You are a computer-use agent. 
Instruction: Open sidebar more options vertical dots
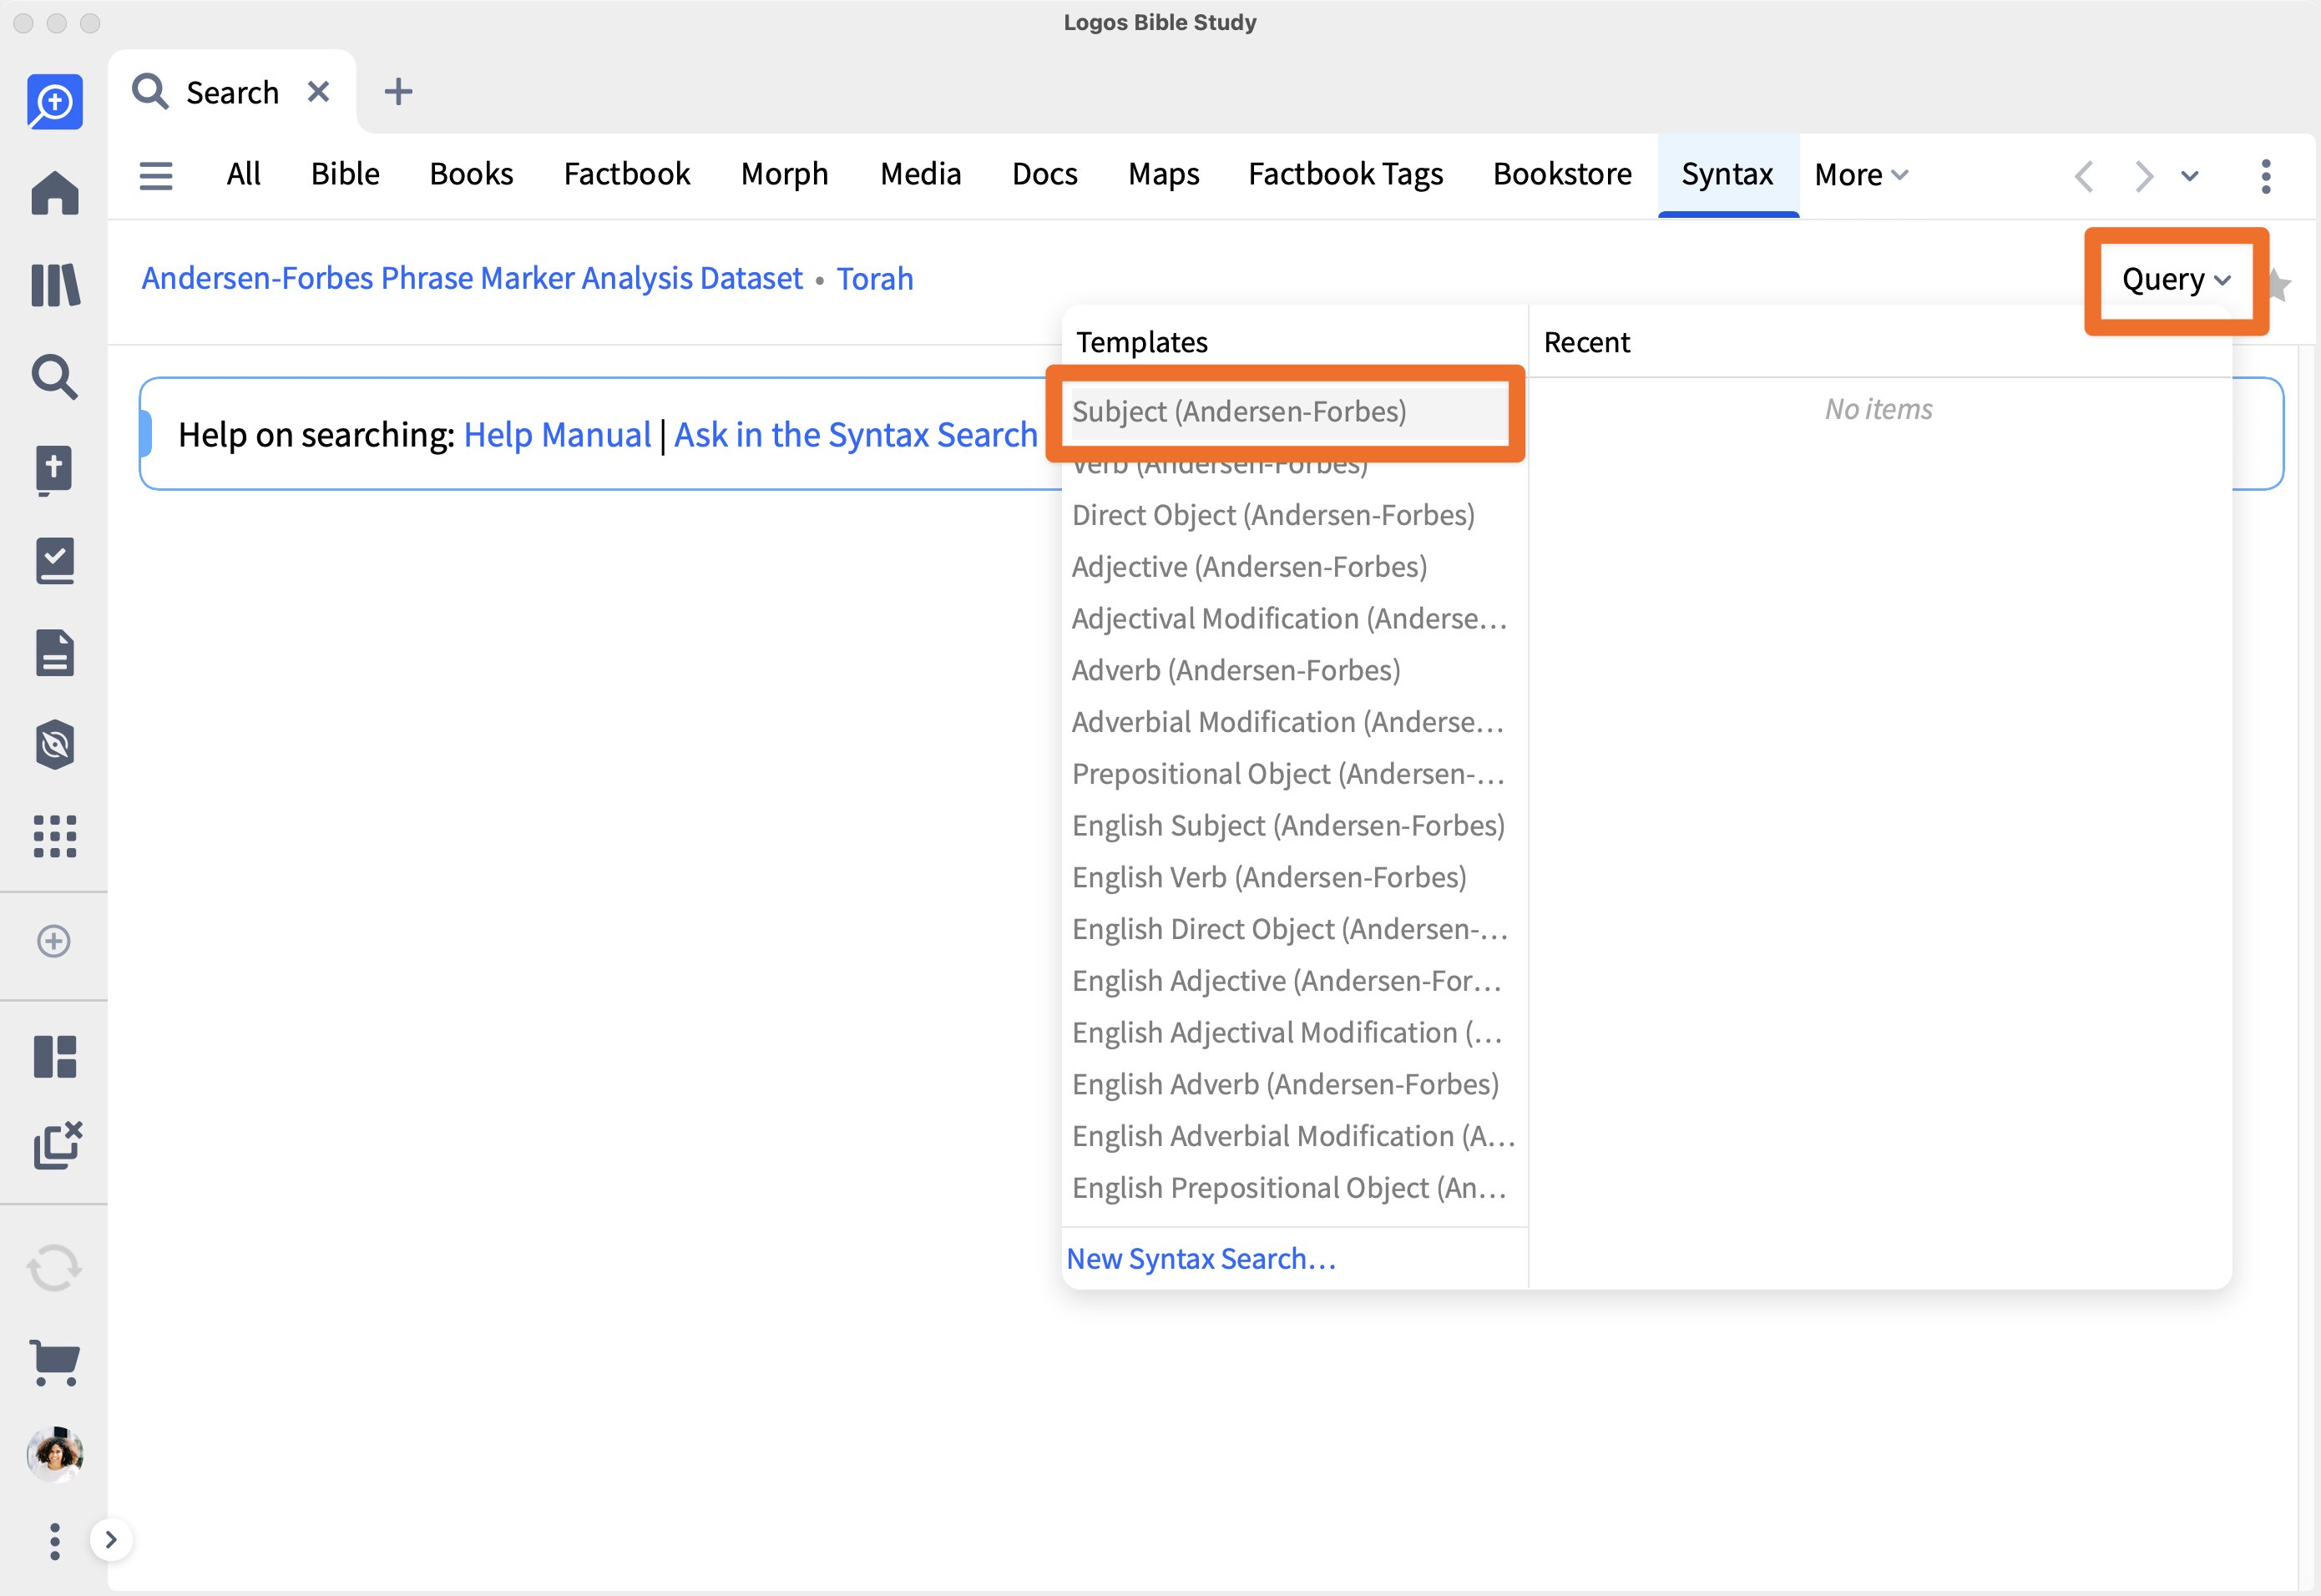[x=54, y=1541]
